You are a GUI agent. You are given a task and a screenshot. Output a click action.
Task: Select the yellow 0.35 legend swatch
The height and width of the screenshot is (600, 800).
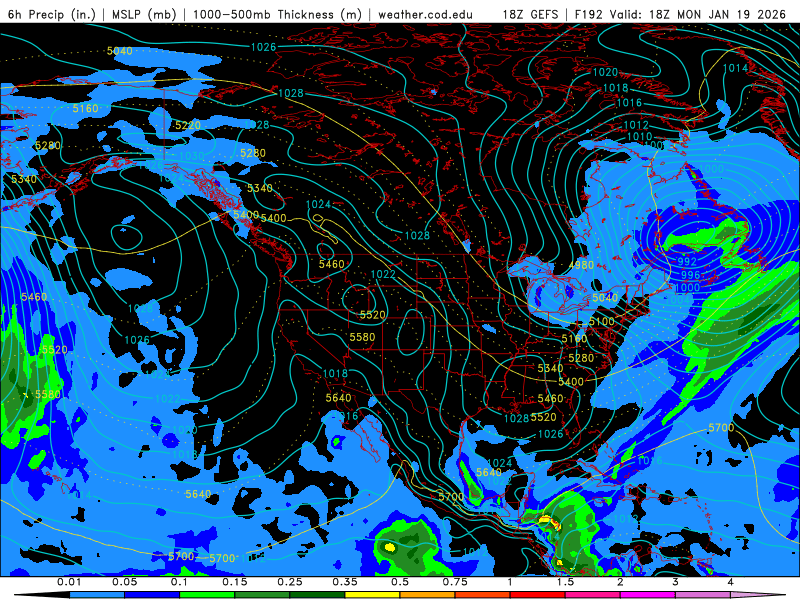[x=372, y=595]
